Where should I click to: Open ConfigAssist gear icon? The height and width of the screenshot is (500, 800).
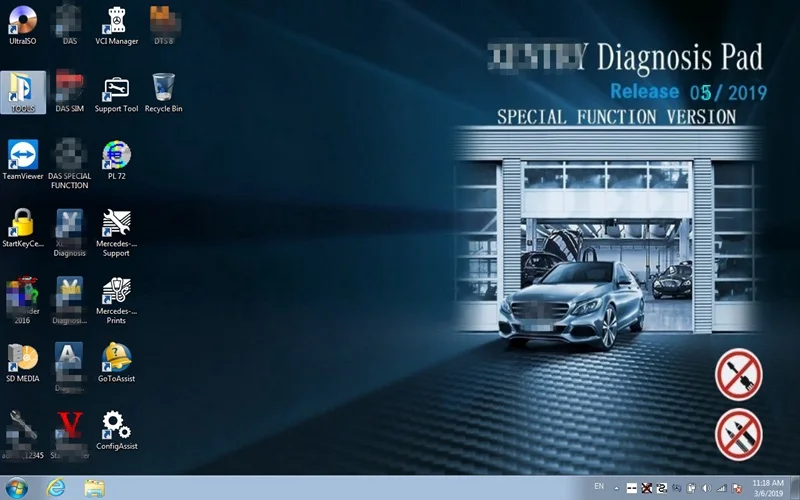116,425
